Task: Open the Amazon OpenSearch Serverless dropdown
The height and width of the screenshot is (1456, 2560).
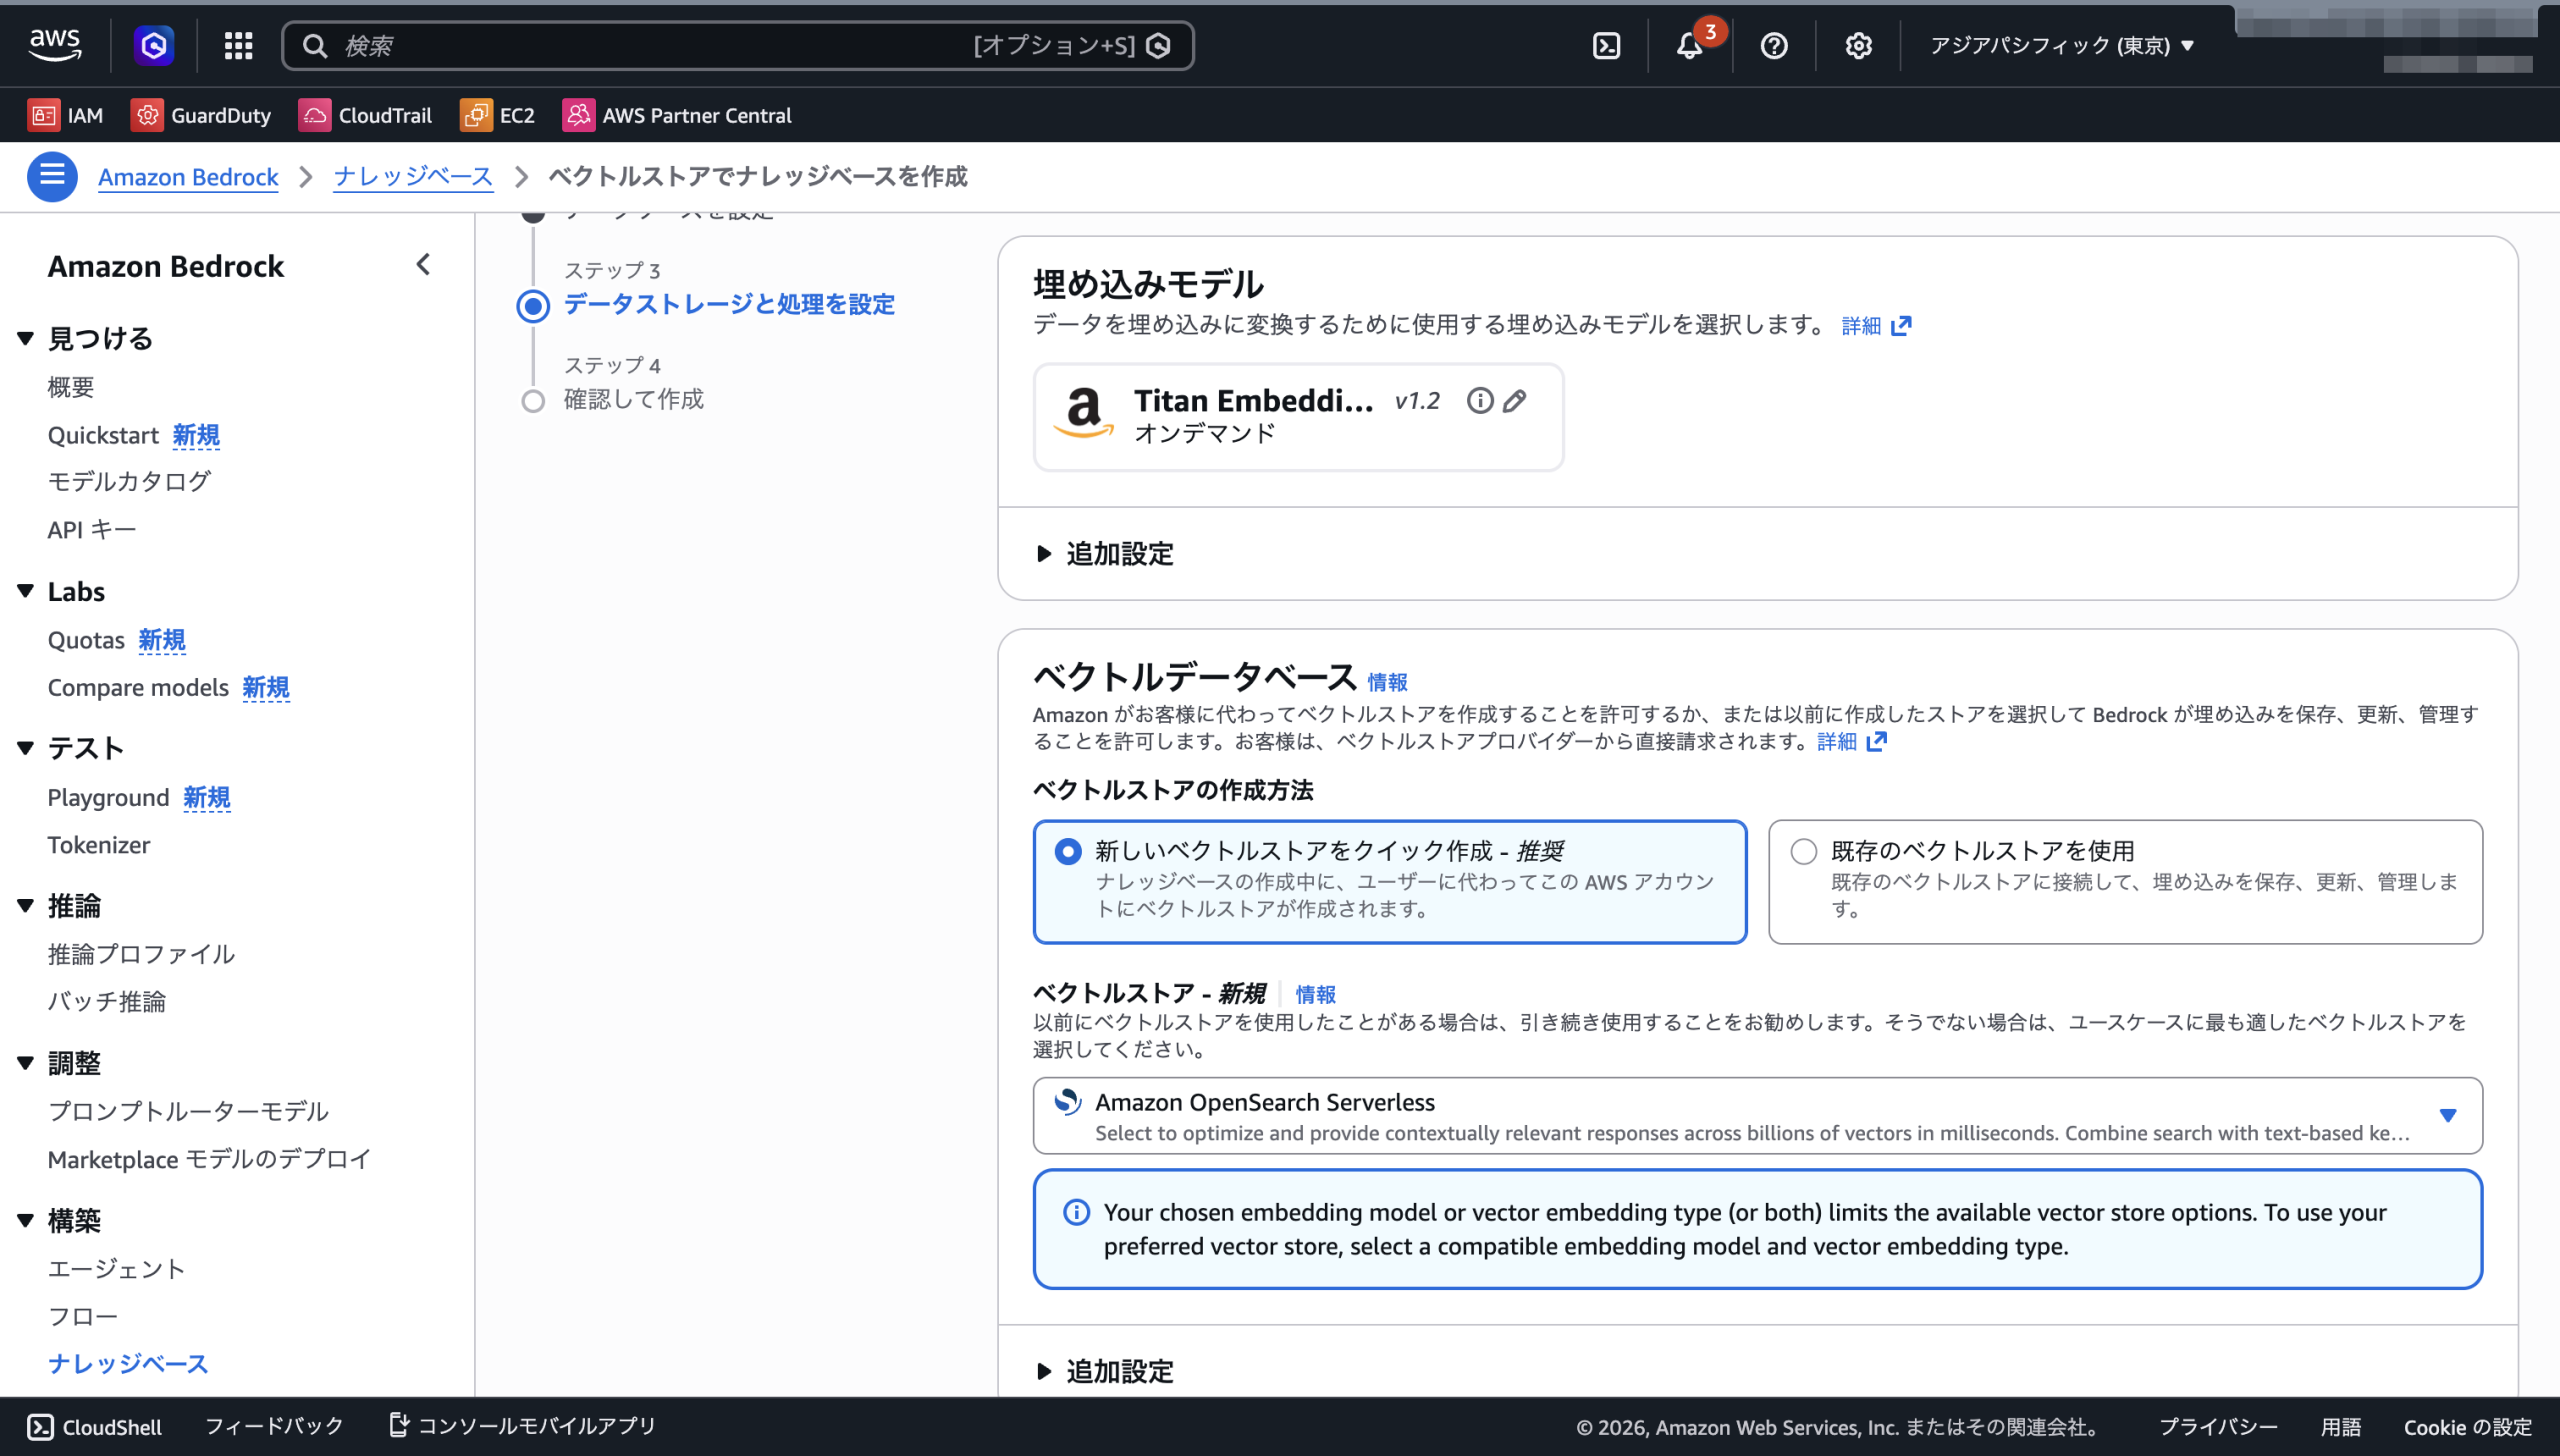Action: 1757,1115
